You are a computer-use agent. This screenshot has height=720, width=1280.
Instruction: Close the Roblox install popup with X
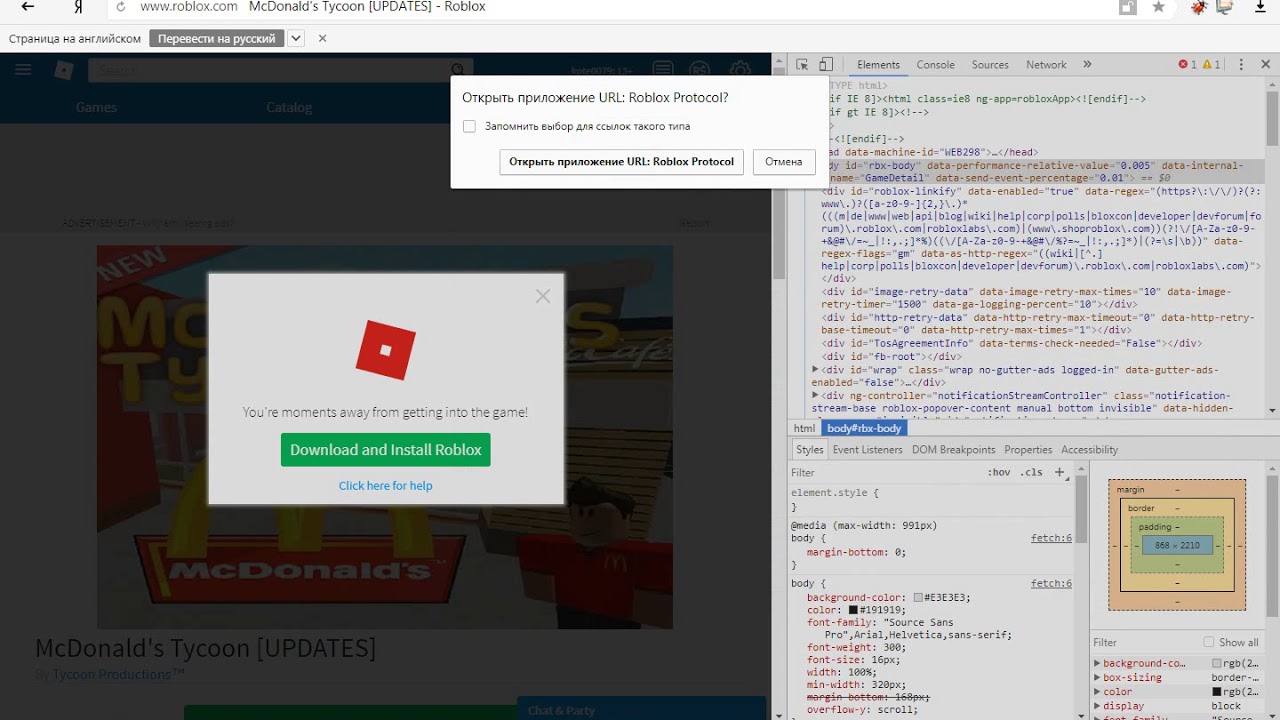(x=543, y=296)
